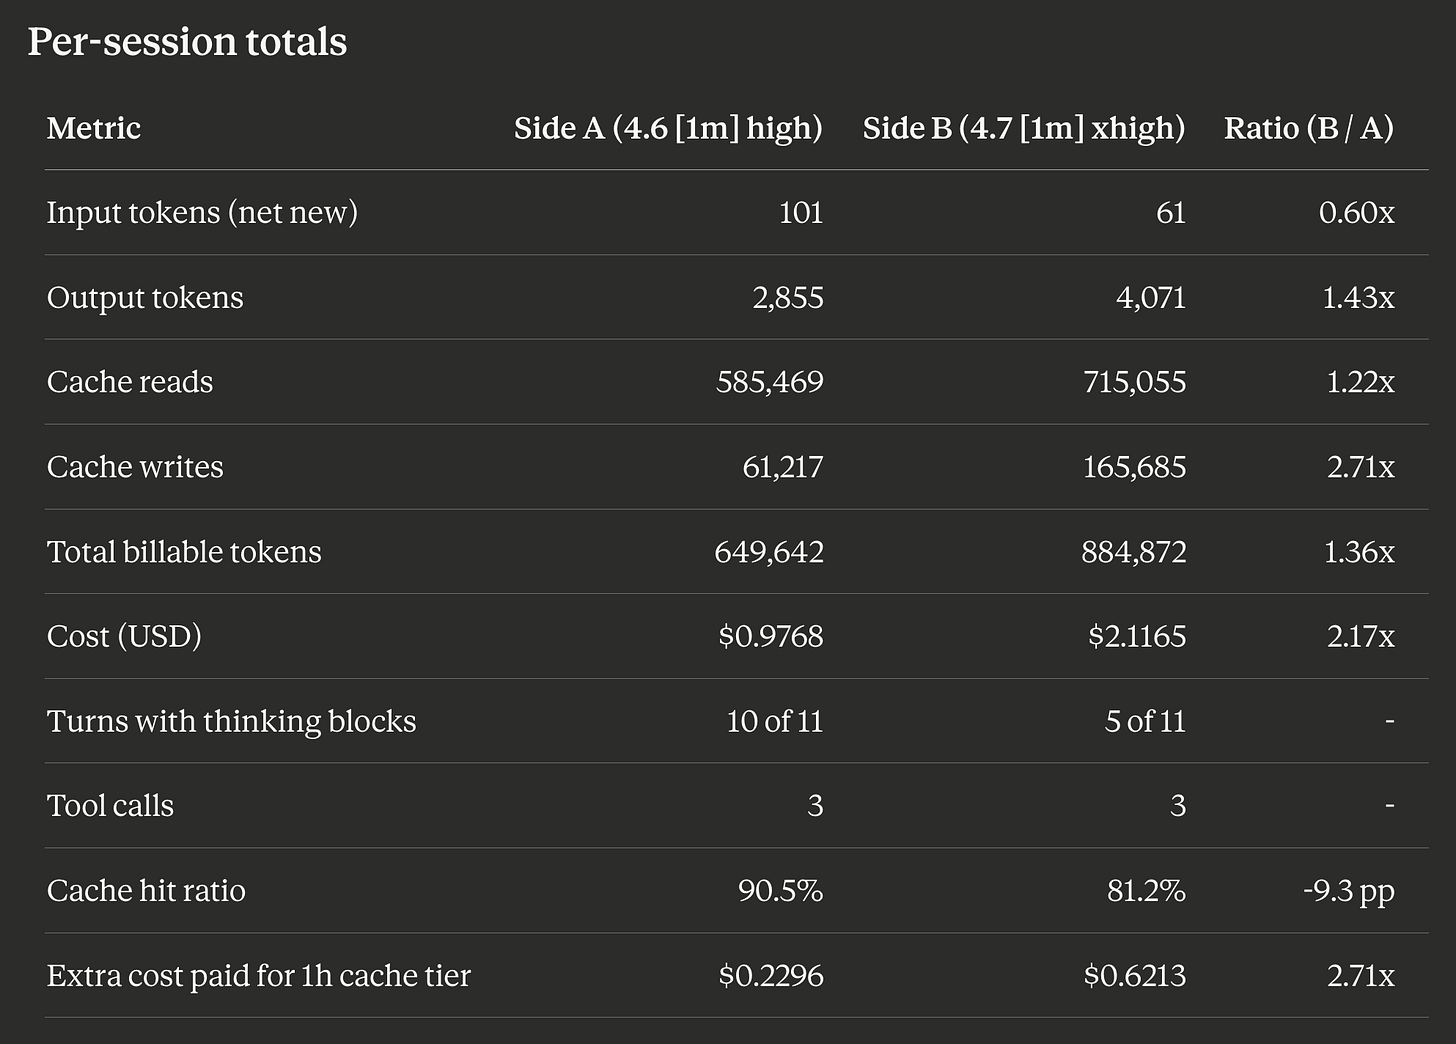Click the Side A (4.6 [1m] high) header
The image size is (1456, 1044).
point(668,128)
